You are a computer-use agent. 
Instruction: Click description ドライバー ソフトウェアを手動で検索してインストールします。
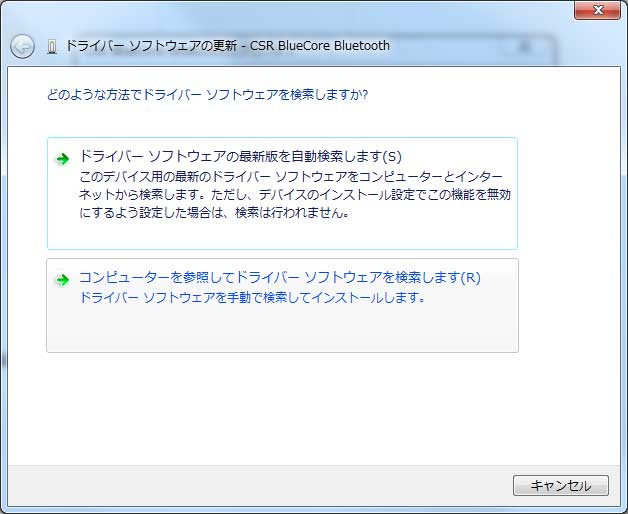click(x=252, y=297)
